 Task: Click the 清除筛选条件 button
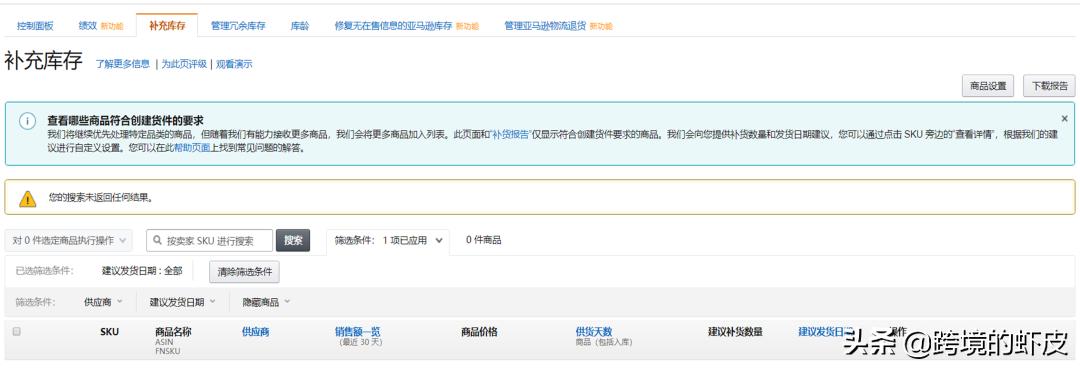click(x=245, y=272)
